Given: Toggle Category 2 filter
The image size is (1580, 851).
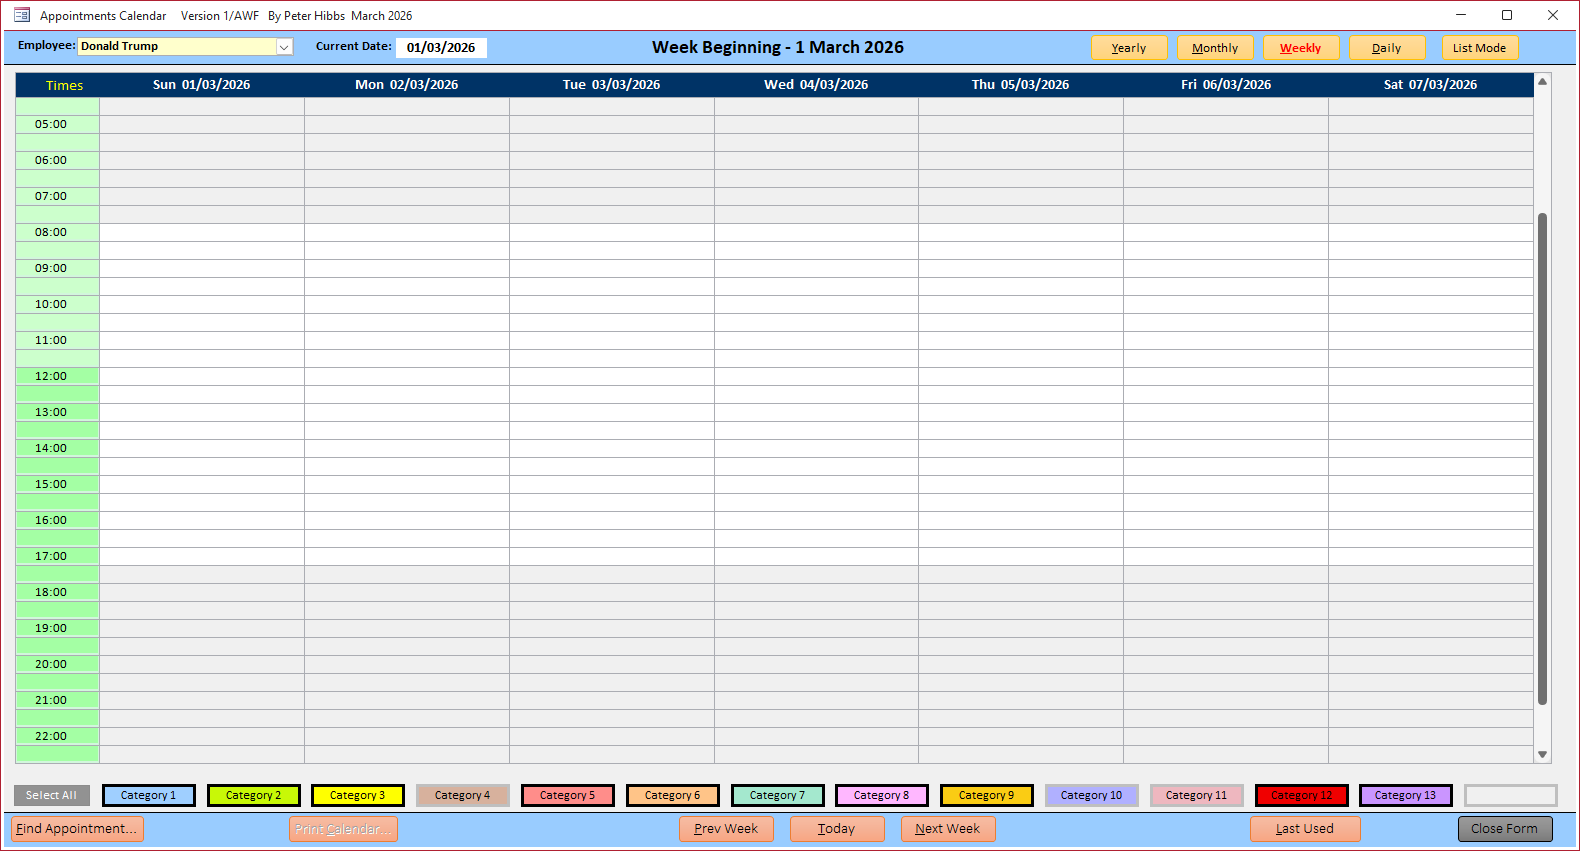Looking at the screenshot, I should tap(254, 795).
